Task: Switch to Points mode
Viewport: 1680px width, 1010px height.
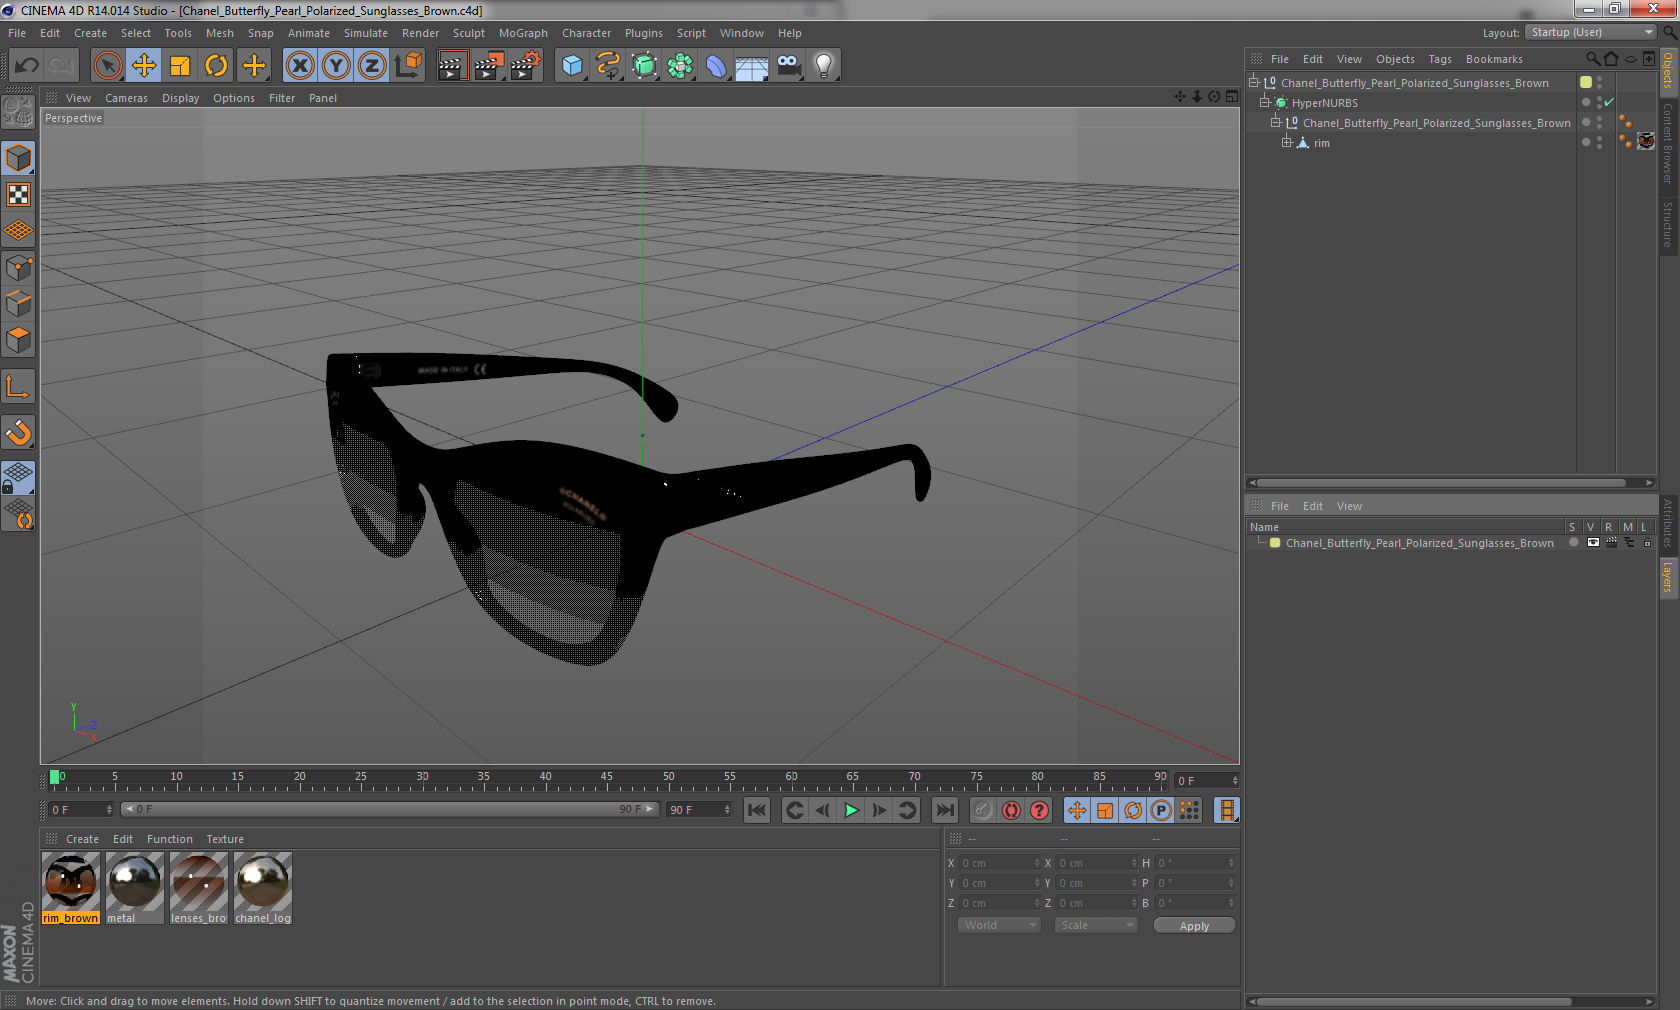Action: (x=19, y=267)
